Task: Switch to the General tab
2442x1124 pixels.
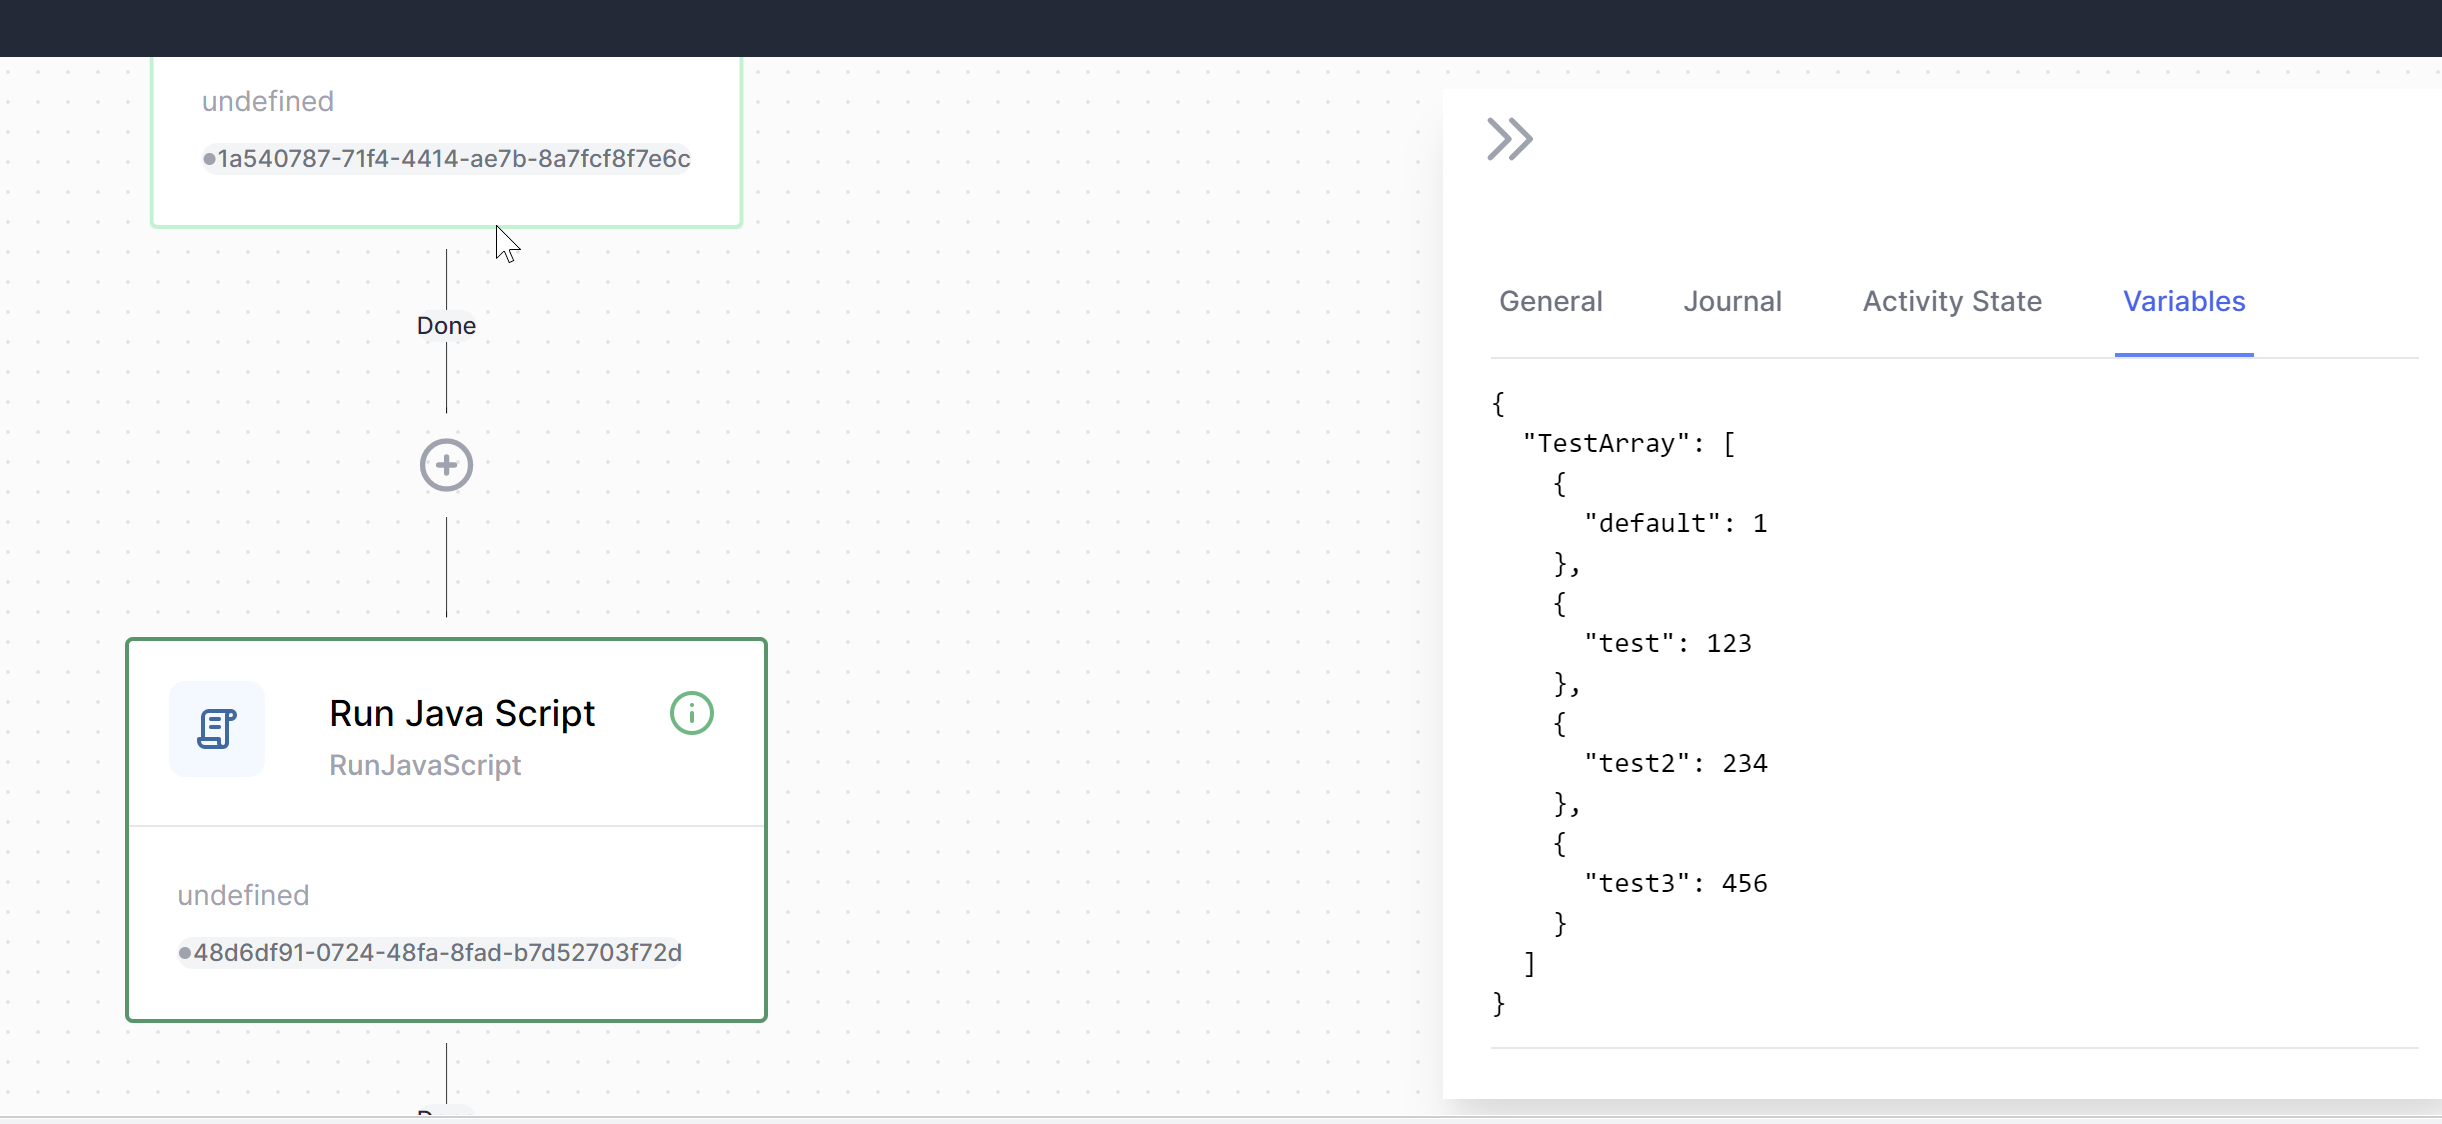Action: pos(1550,301)
